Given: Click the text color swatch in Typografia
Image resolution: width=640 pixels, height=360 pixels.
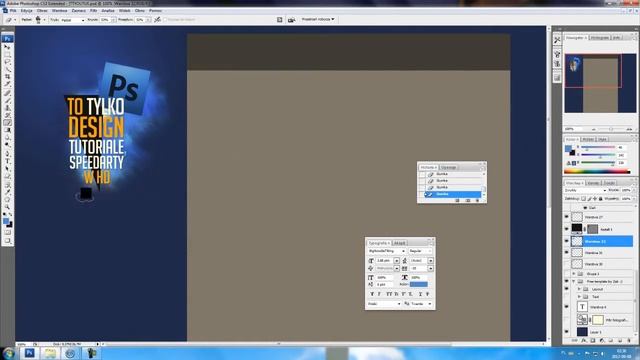Looking at the screenshot, I should [x=419, y=284].
